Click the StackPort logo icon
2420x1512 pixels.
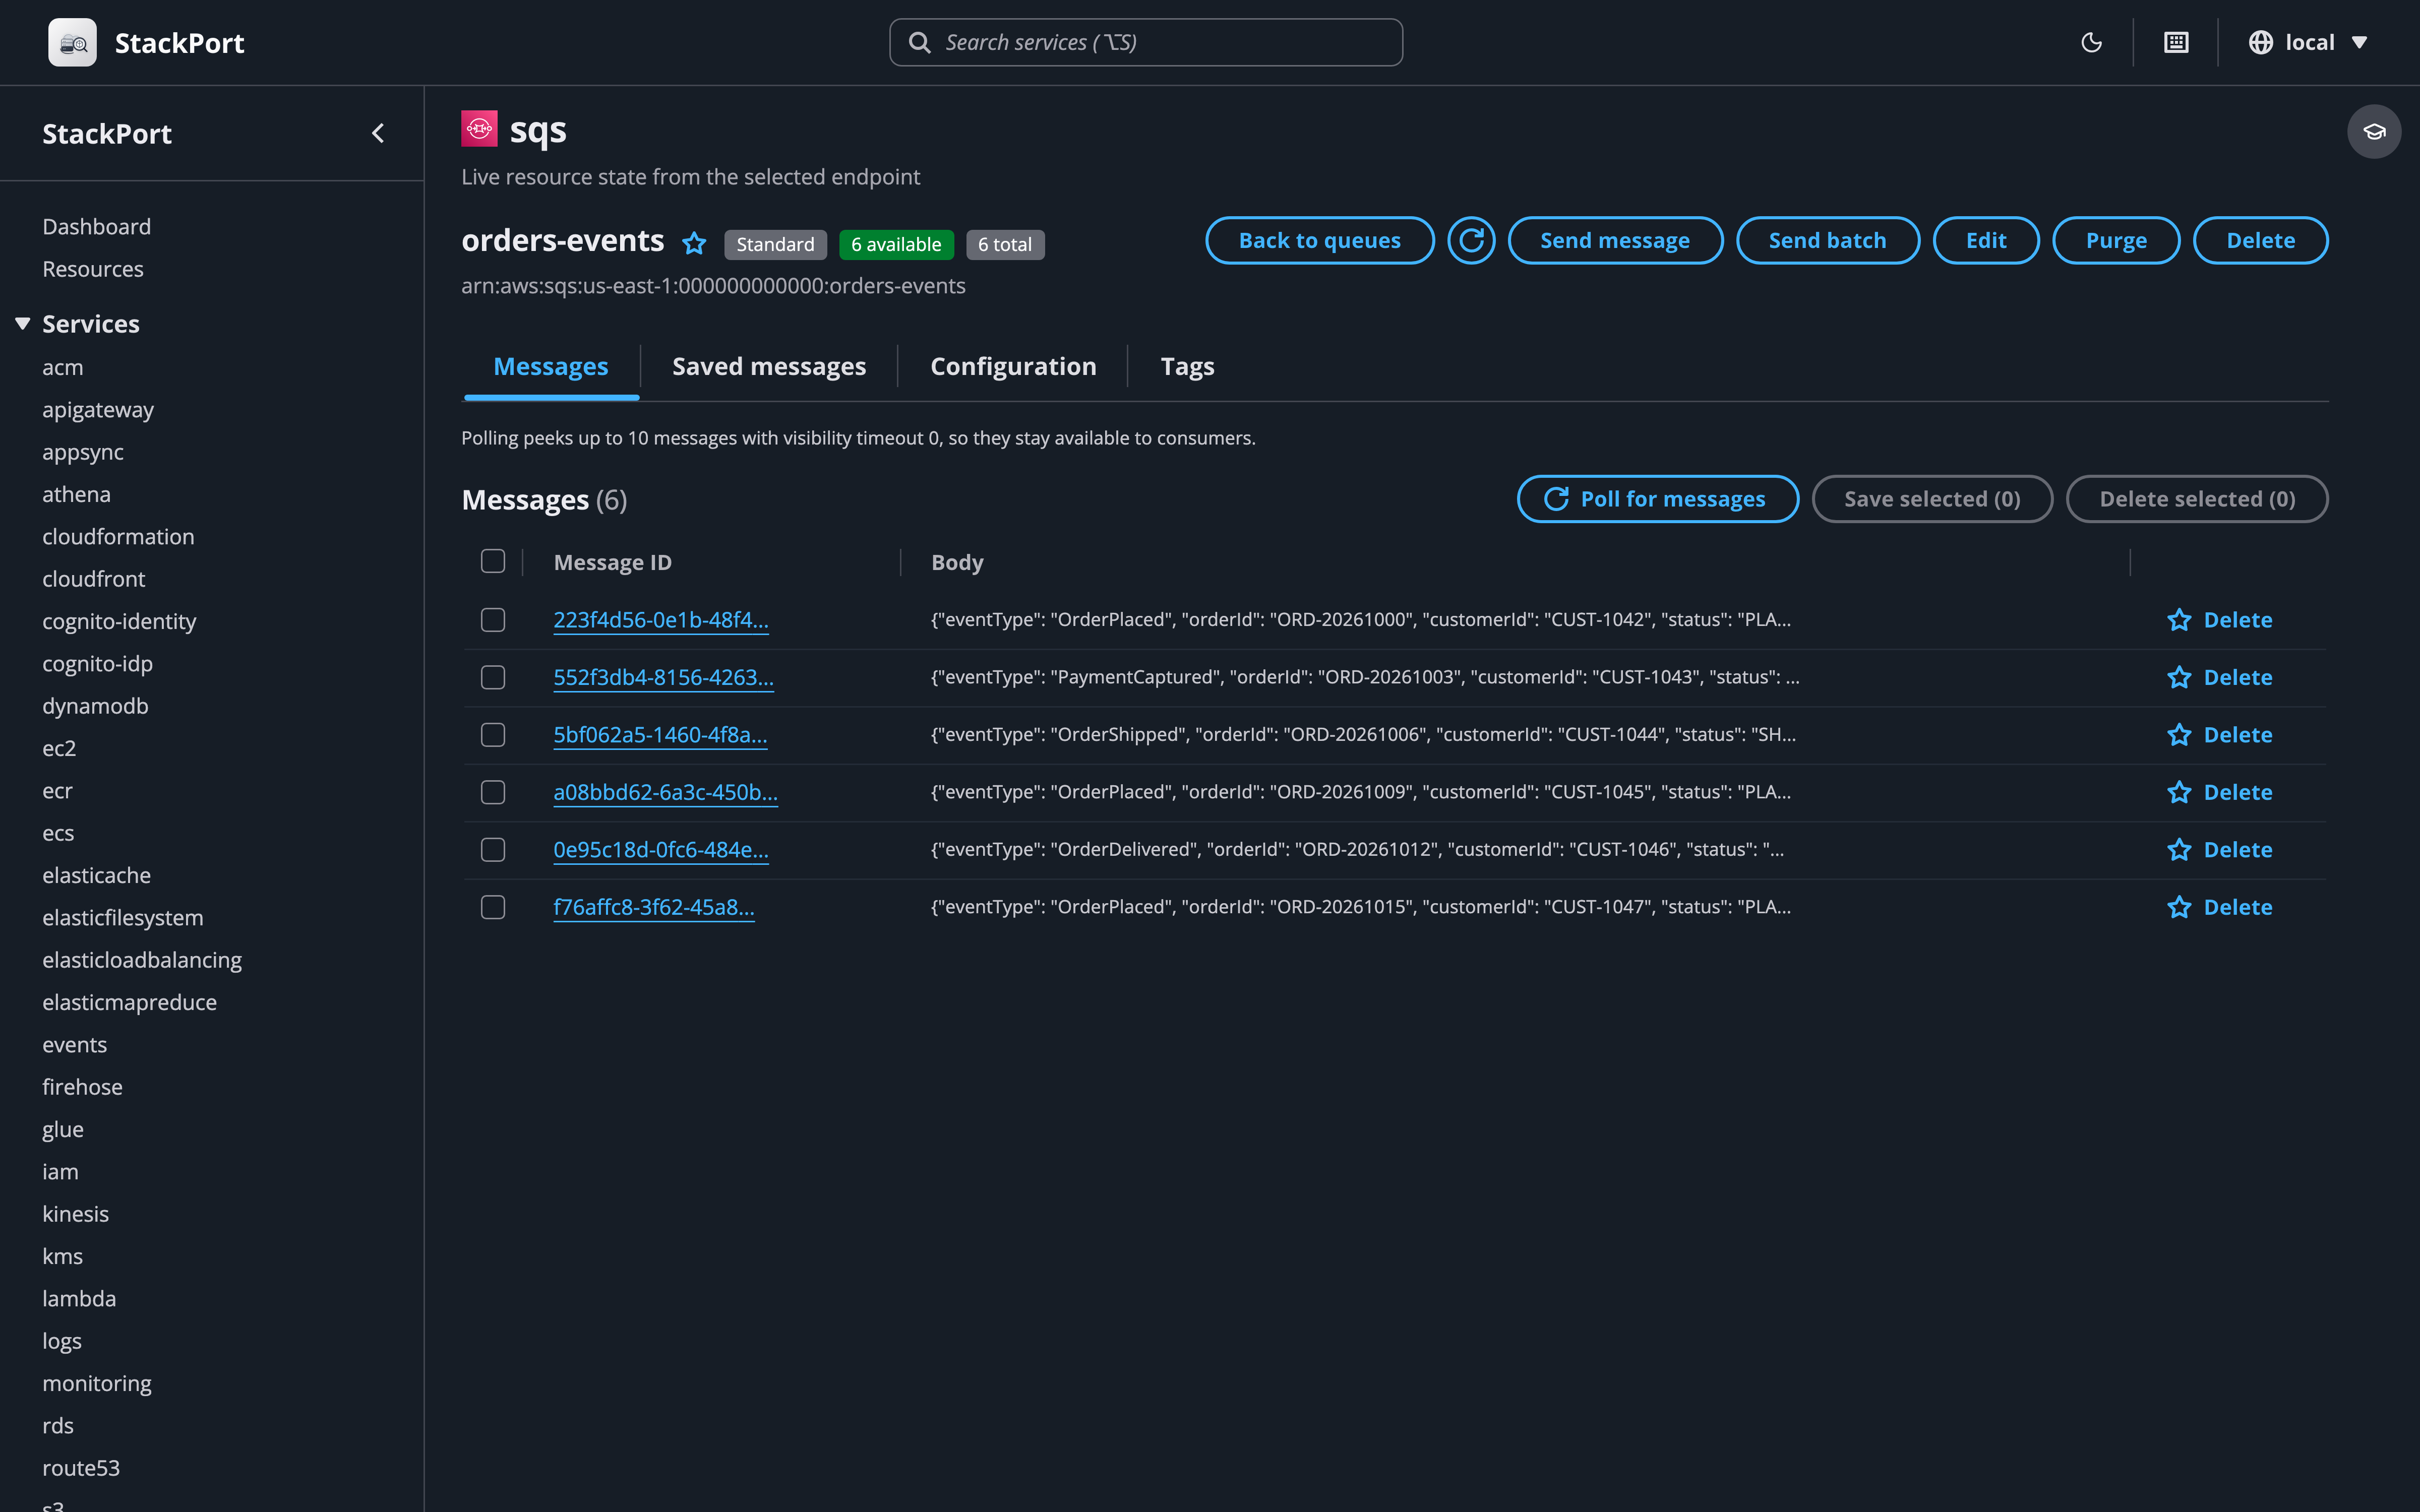72,42
